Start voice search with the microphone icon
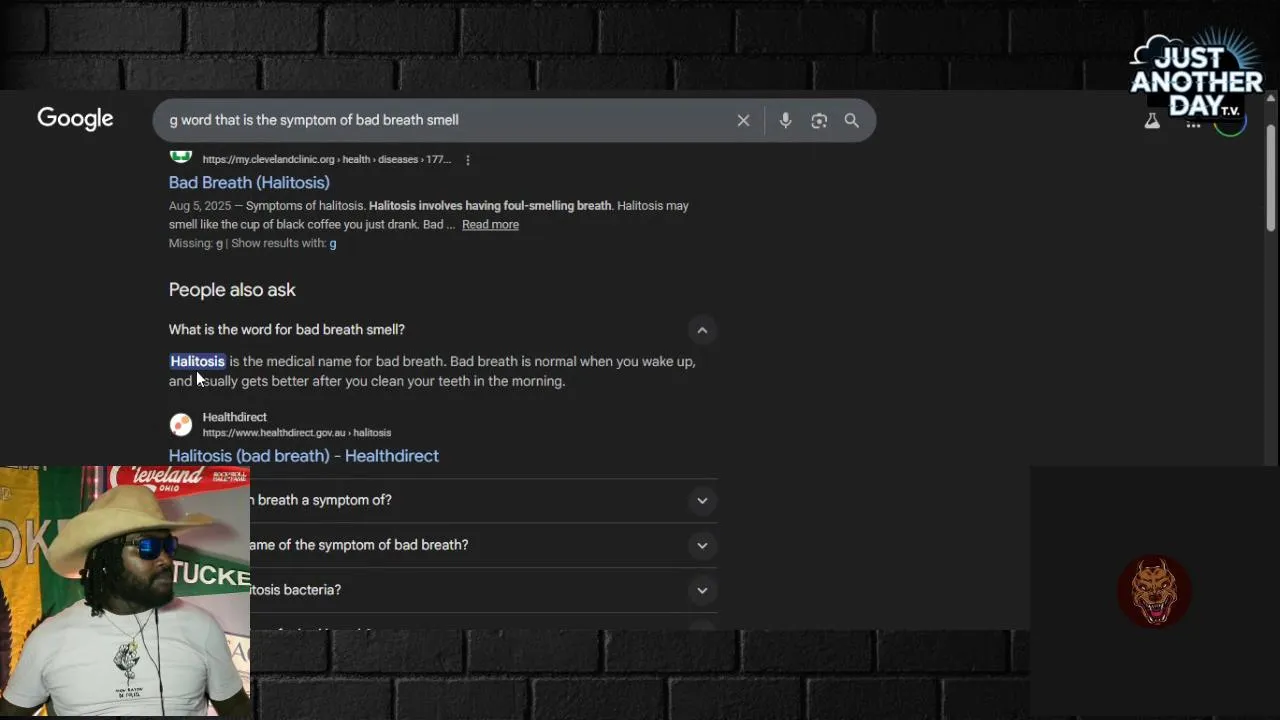The height and width of the screenshot is (720, 1280). pos(785,120)
